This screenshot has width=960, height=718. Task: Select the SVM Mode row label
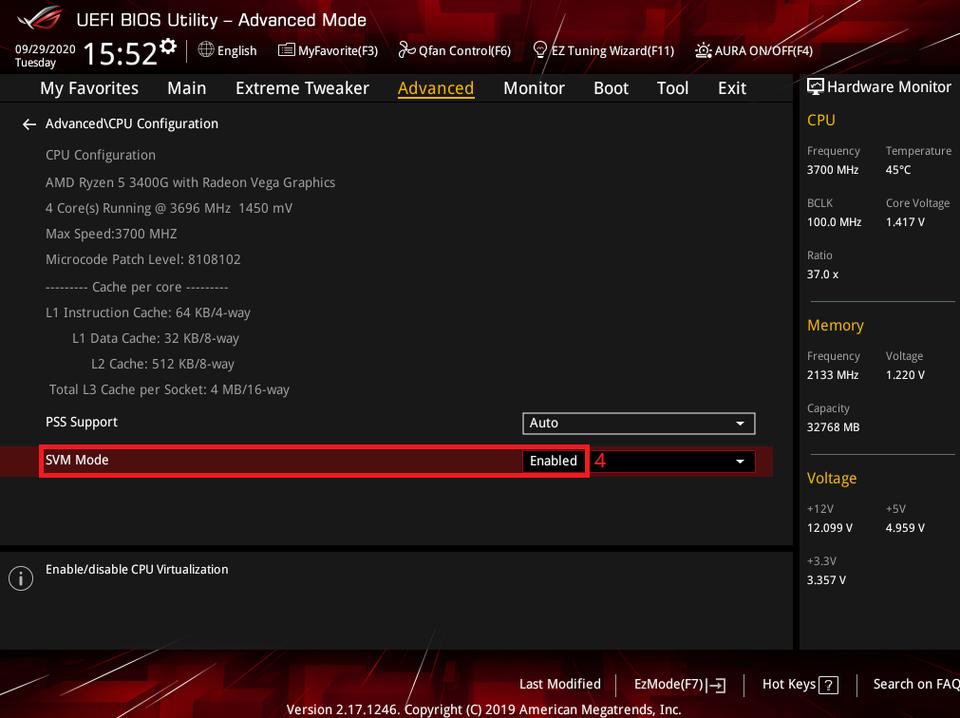click(77, 460)
